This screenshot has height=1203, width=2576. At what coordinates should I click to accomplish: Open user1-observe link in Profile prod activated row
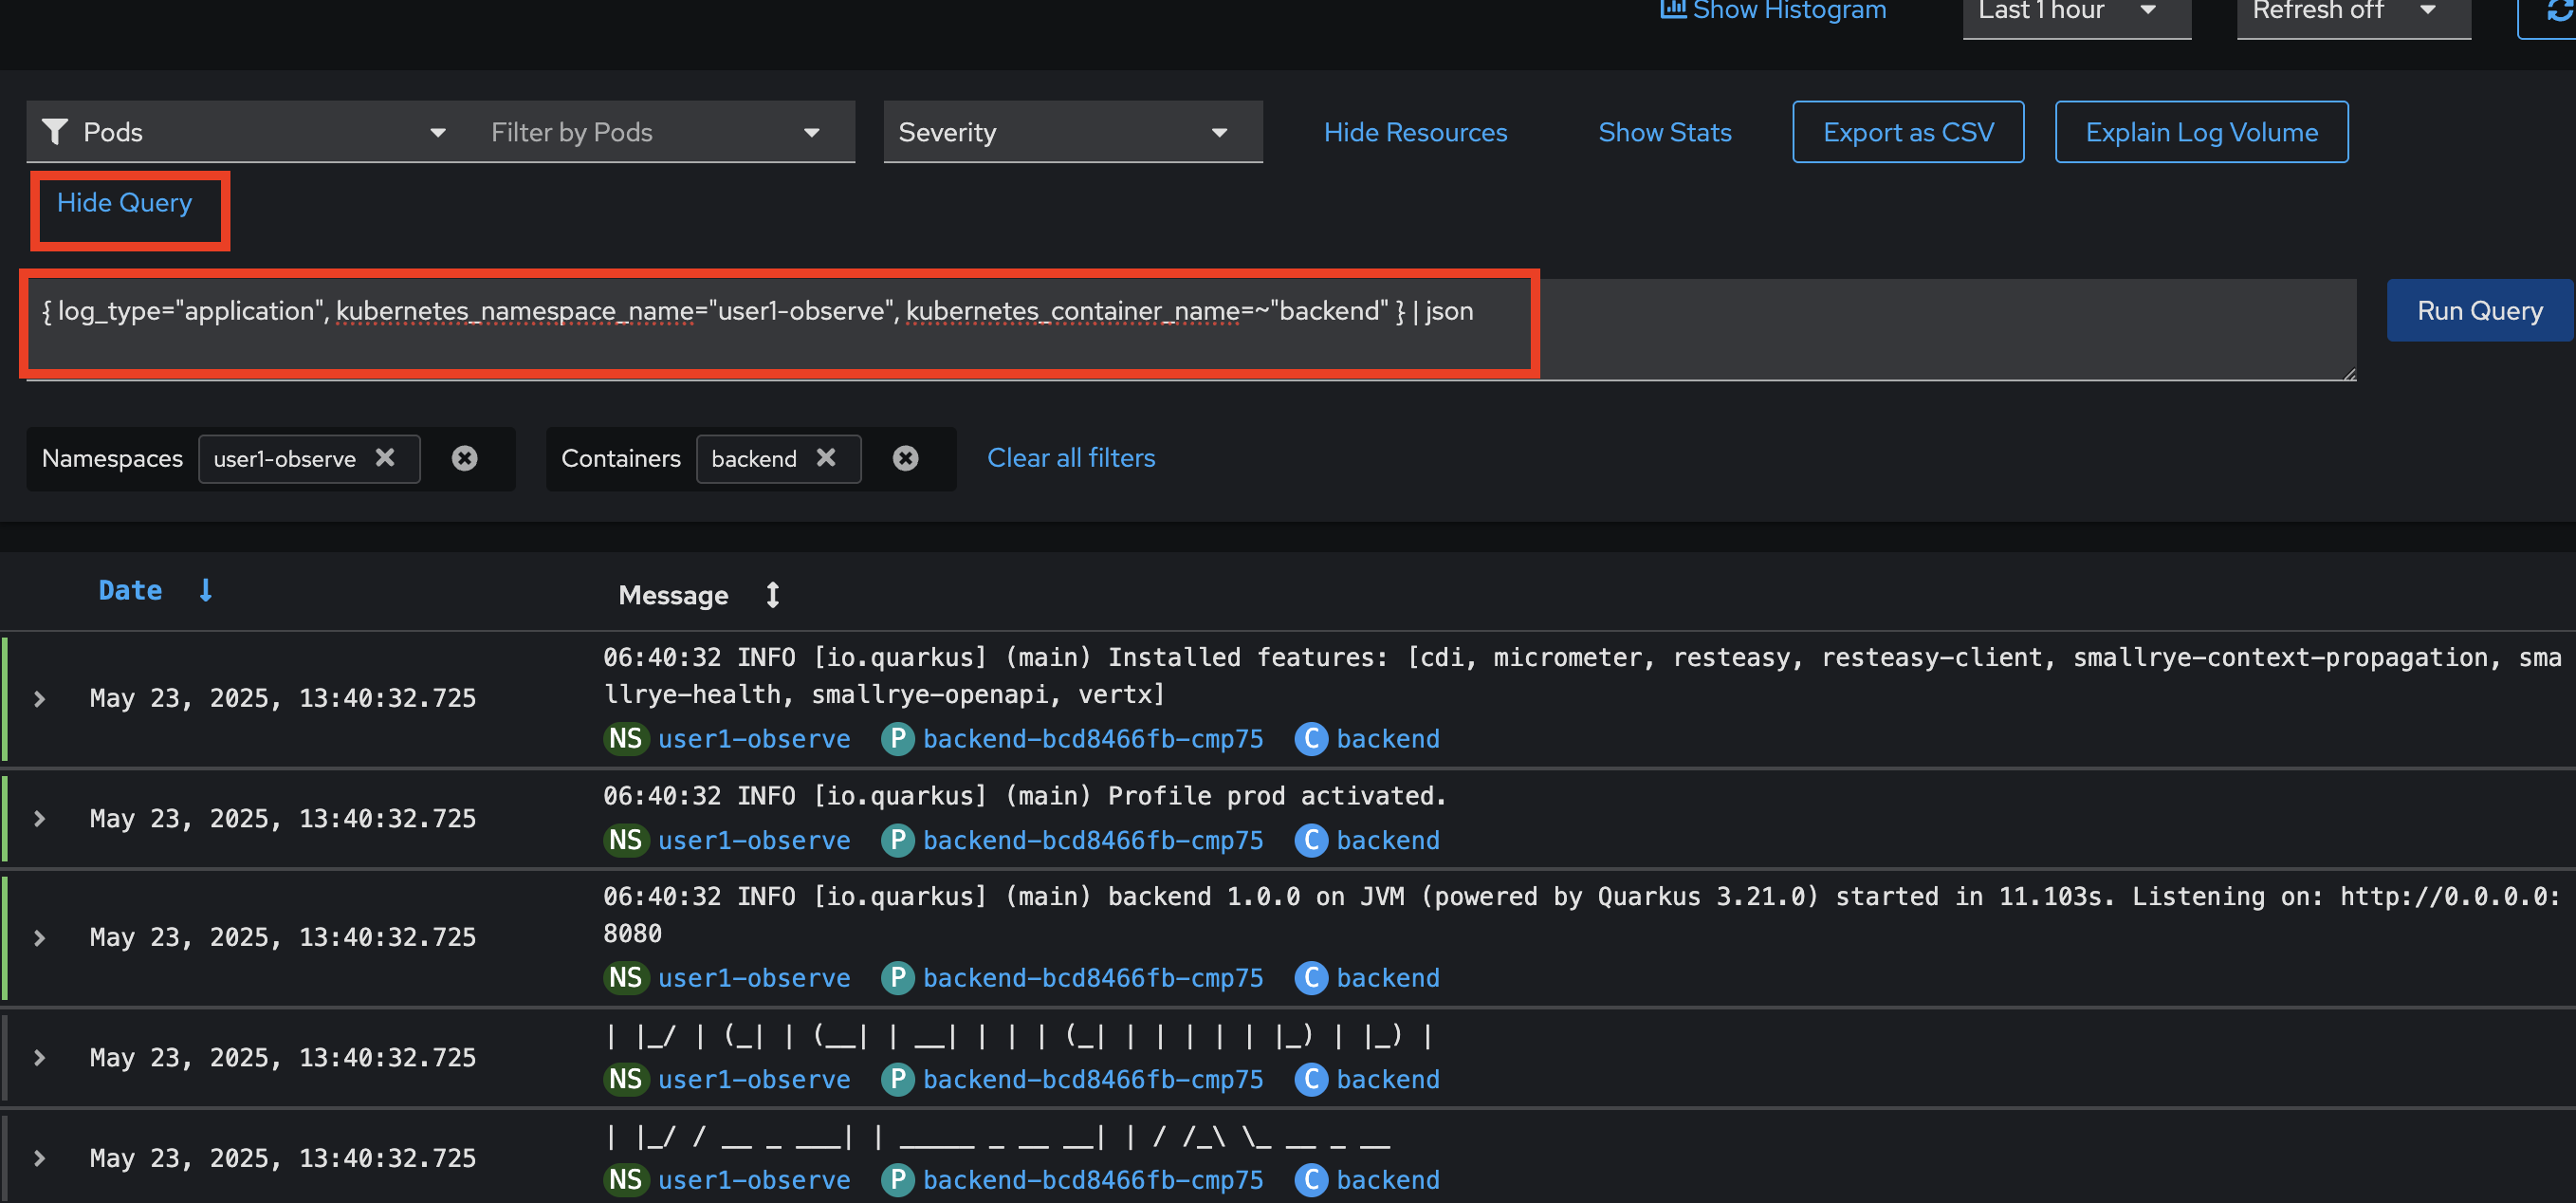pos(754,840)
